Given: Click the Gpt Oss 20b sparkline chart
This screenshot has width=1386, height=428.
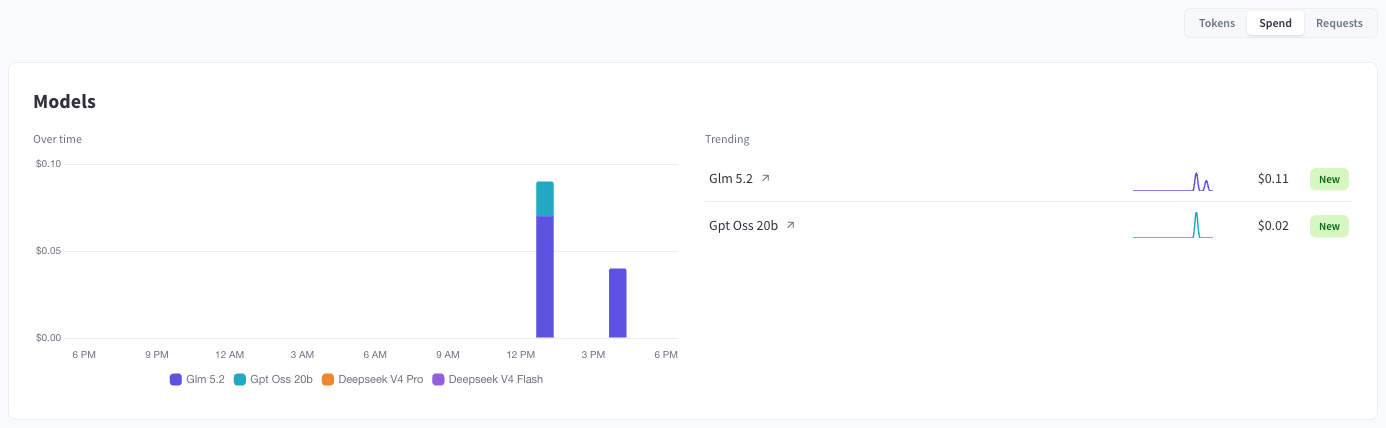Looking at the screenshot, I should coord(1173,225).
